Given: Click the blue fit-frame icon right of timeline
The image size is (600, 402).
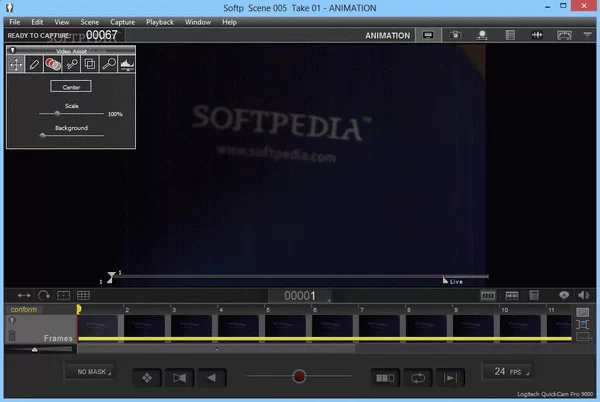Looking at the screenshot, I should [583, 325].
